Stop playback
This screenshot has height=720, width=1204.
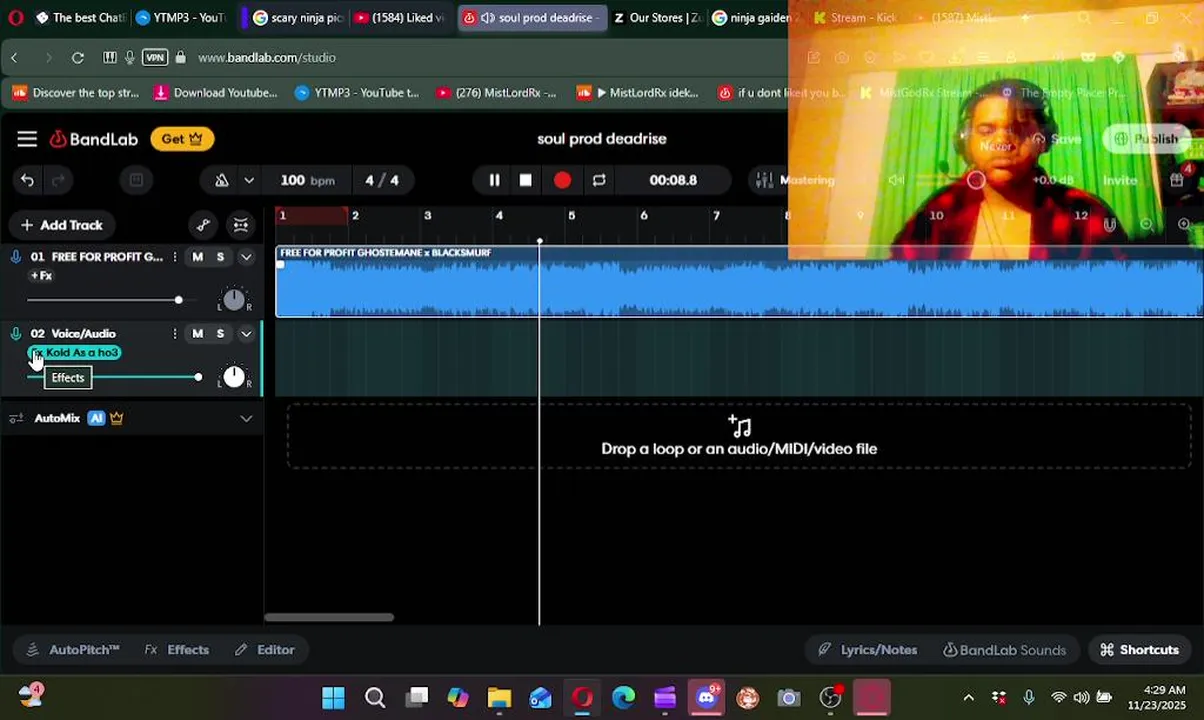(526, 180)
